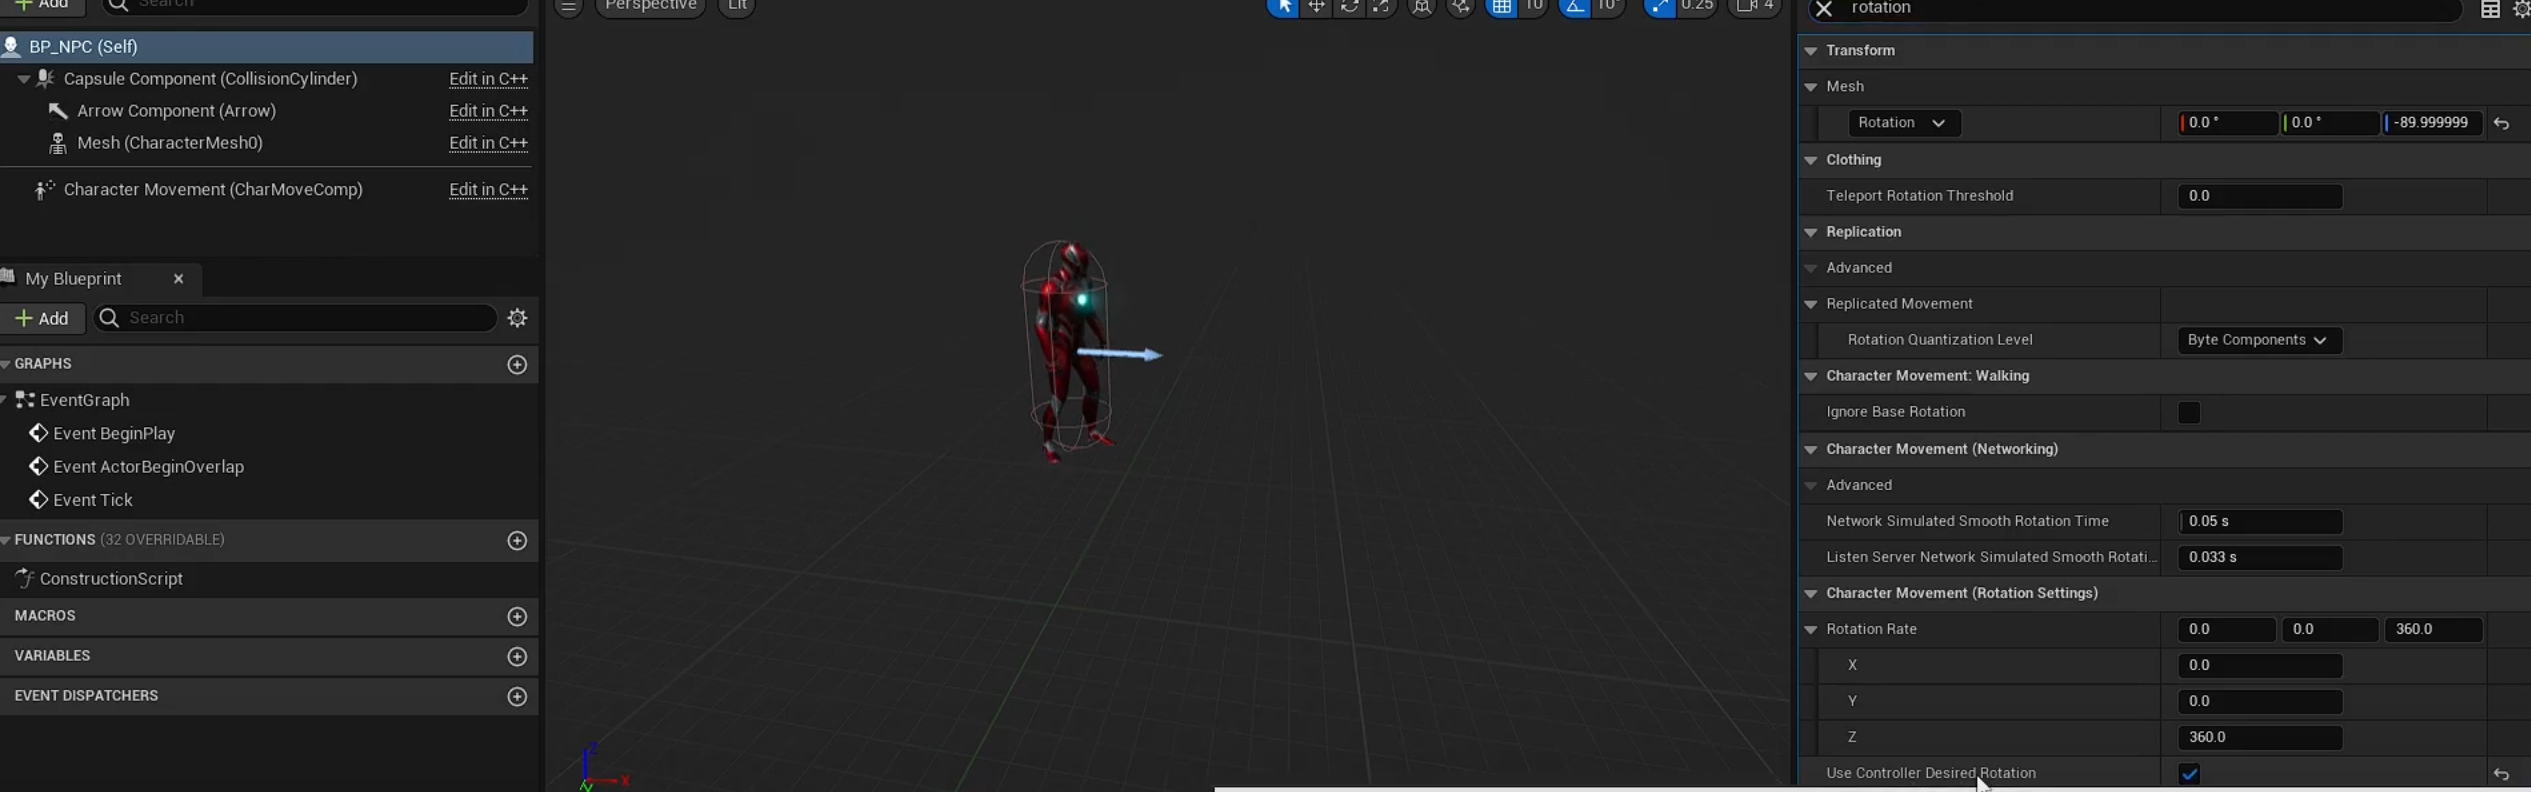Image resolution: width=2531 pixels, height=792 pixels.
Task: Collapse the EventGraph tree node
Action: pos(5,400)
